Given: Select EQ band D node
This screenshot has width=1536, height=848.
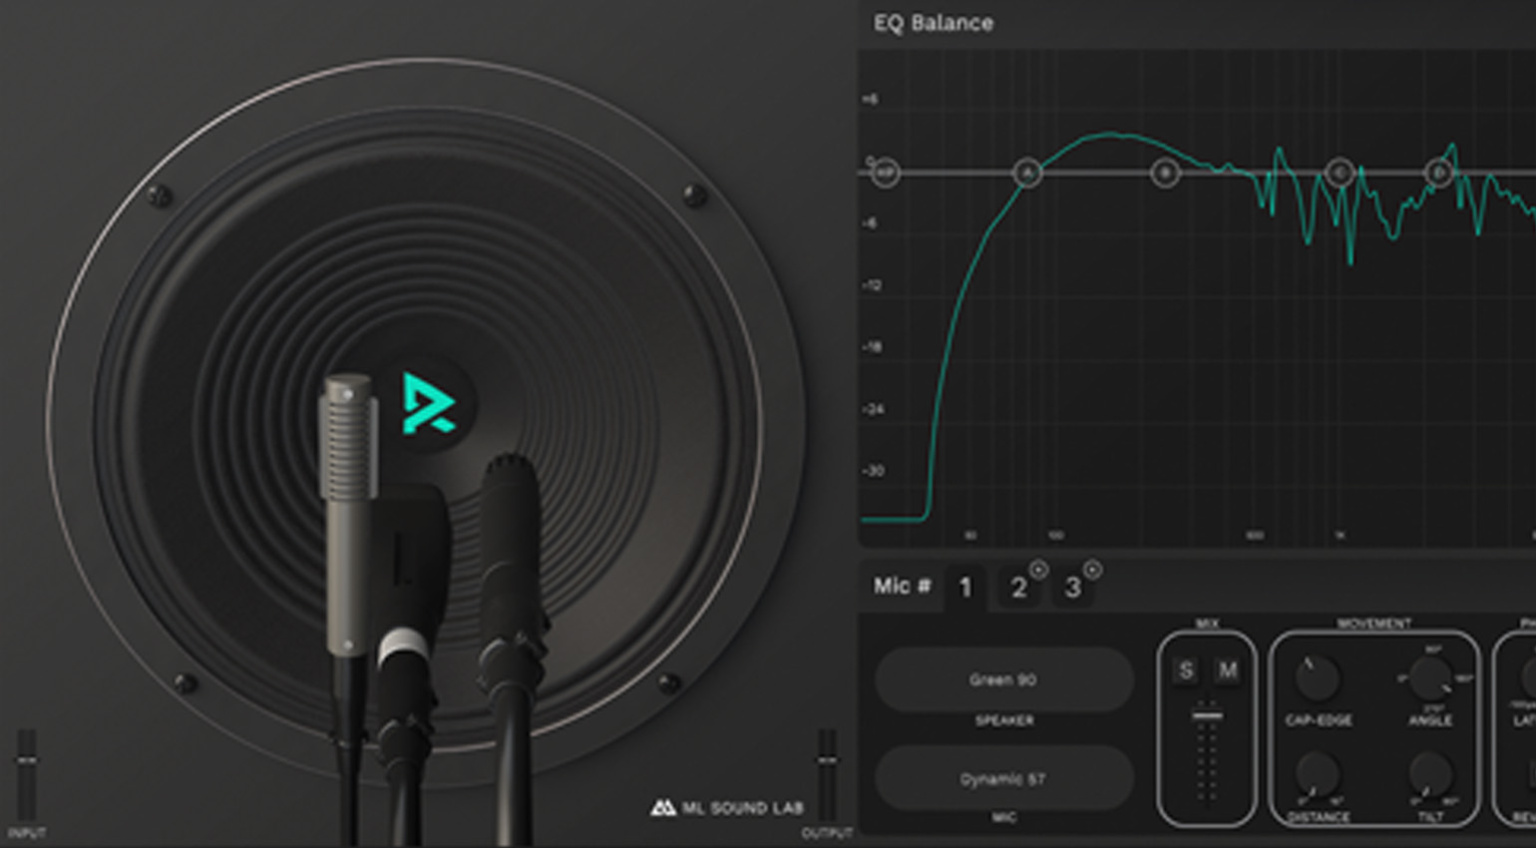Looking at the screenshot, I should tap(1439, 173).
